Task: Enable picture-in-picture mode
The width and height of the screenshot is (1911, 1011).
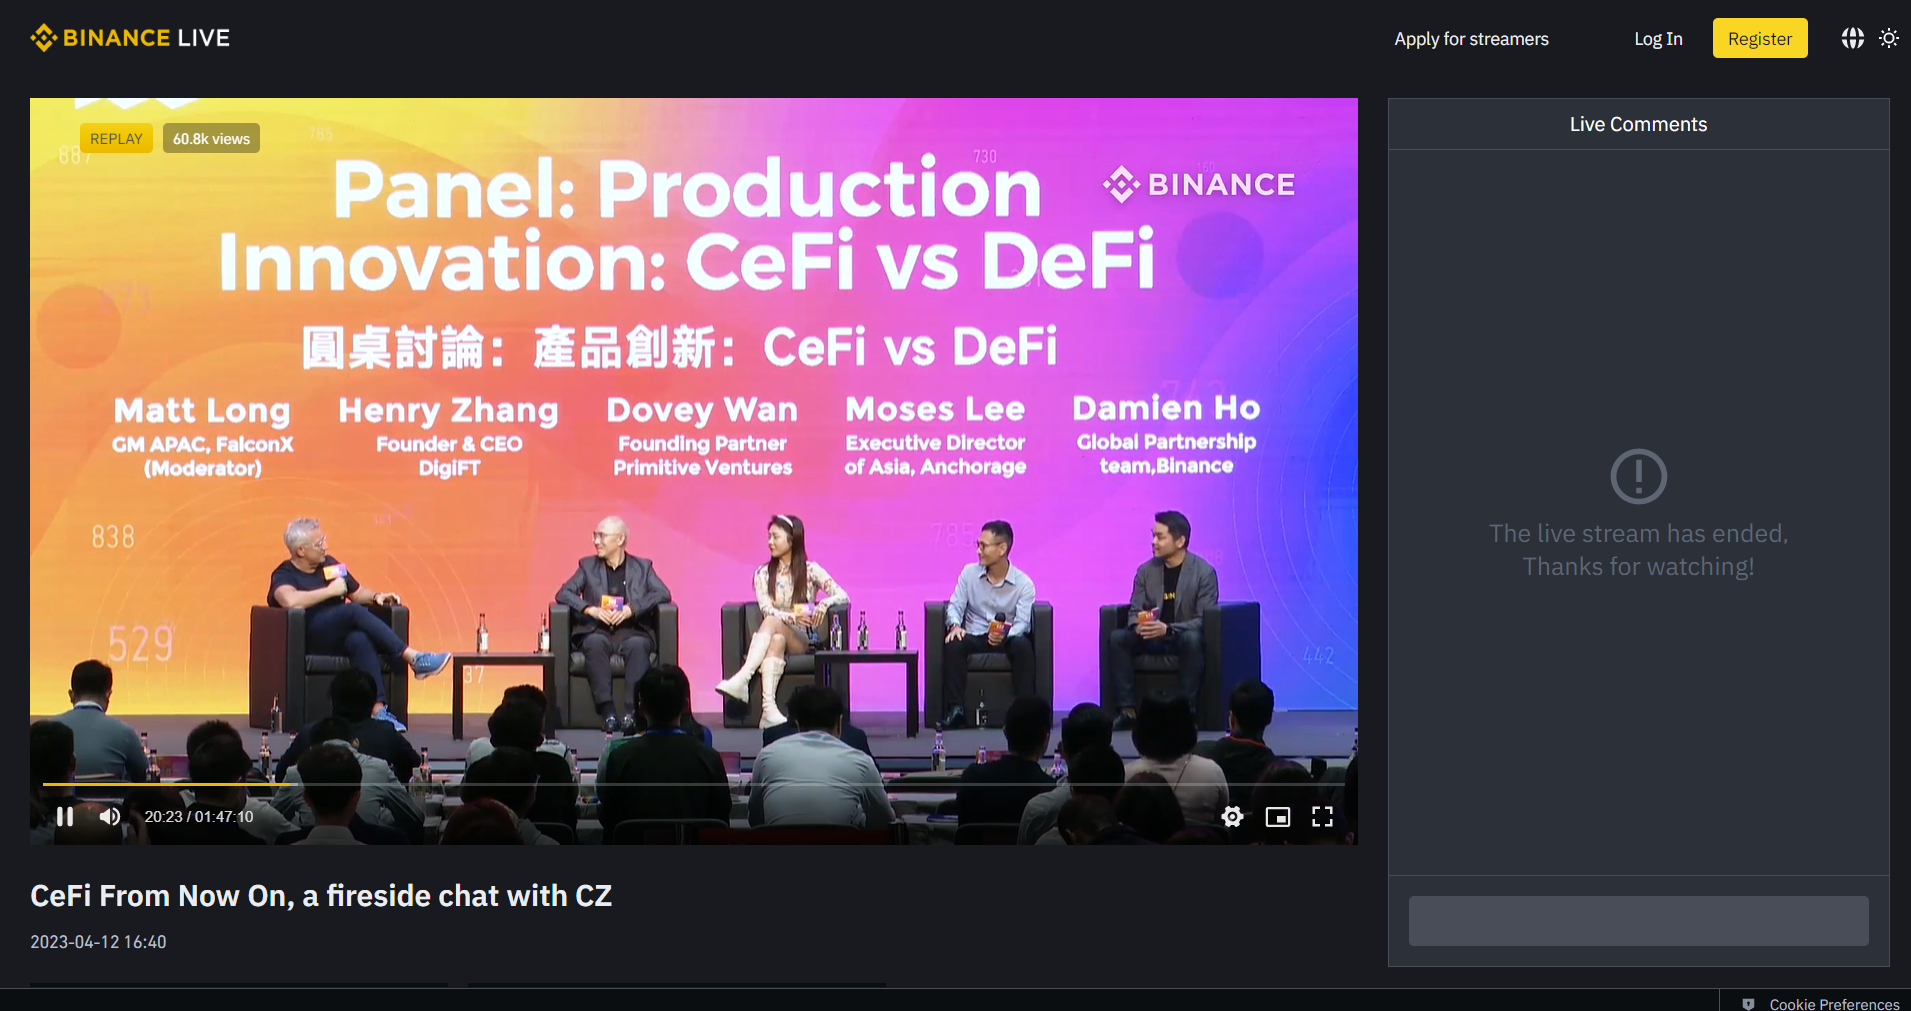Action: pos(1277,817)
